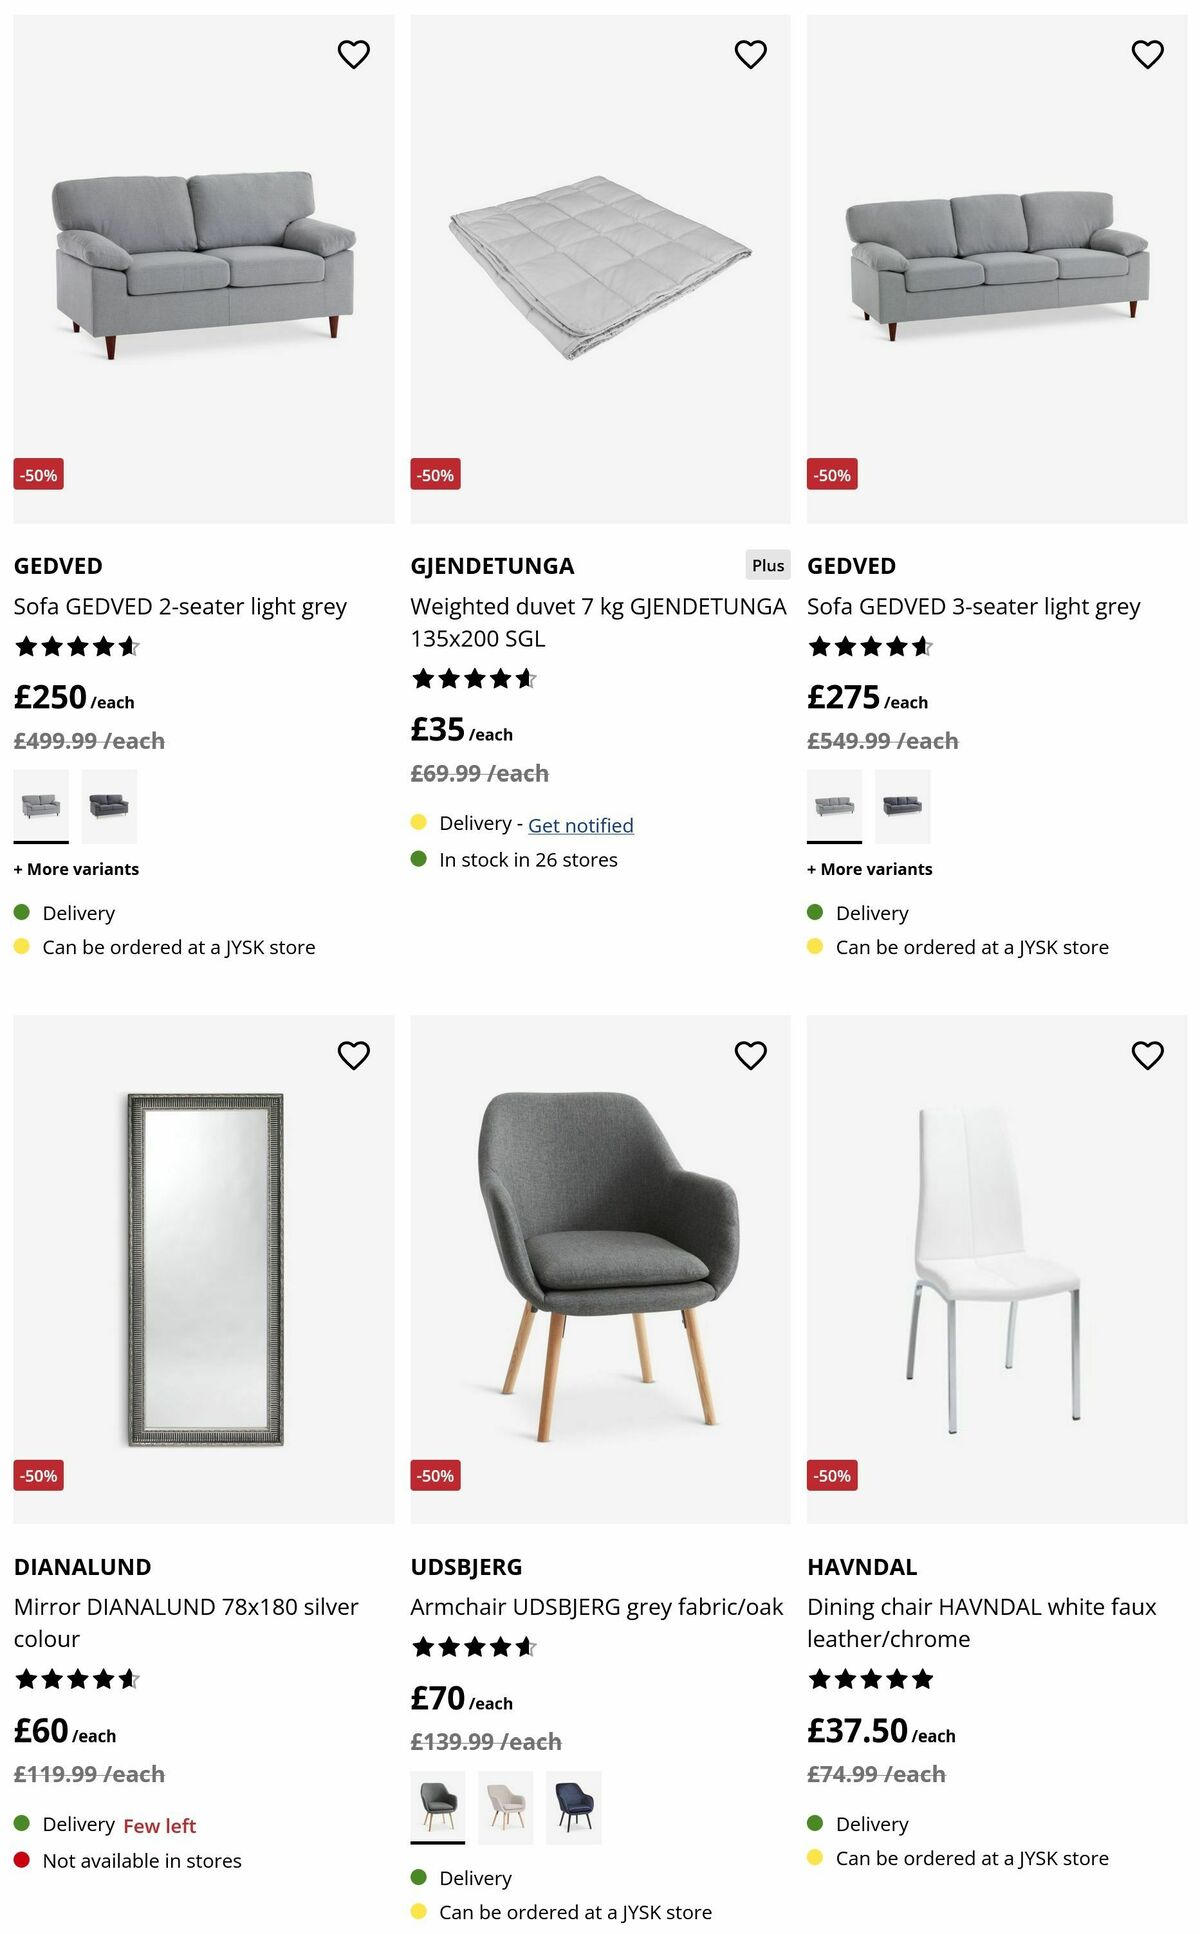Viewport: 1200px width, 1934px height.
Task: Click heart icon on GJENDETUNGA weighted duvet
Action: [x=750, y=54]
